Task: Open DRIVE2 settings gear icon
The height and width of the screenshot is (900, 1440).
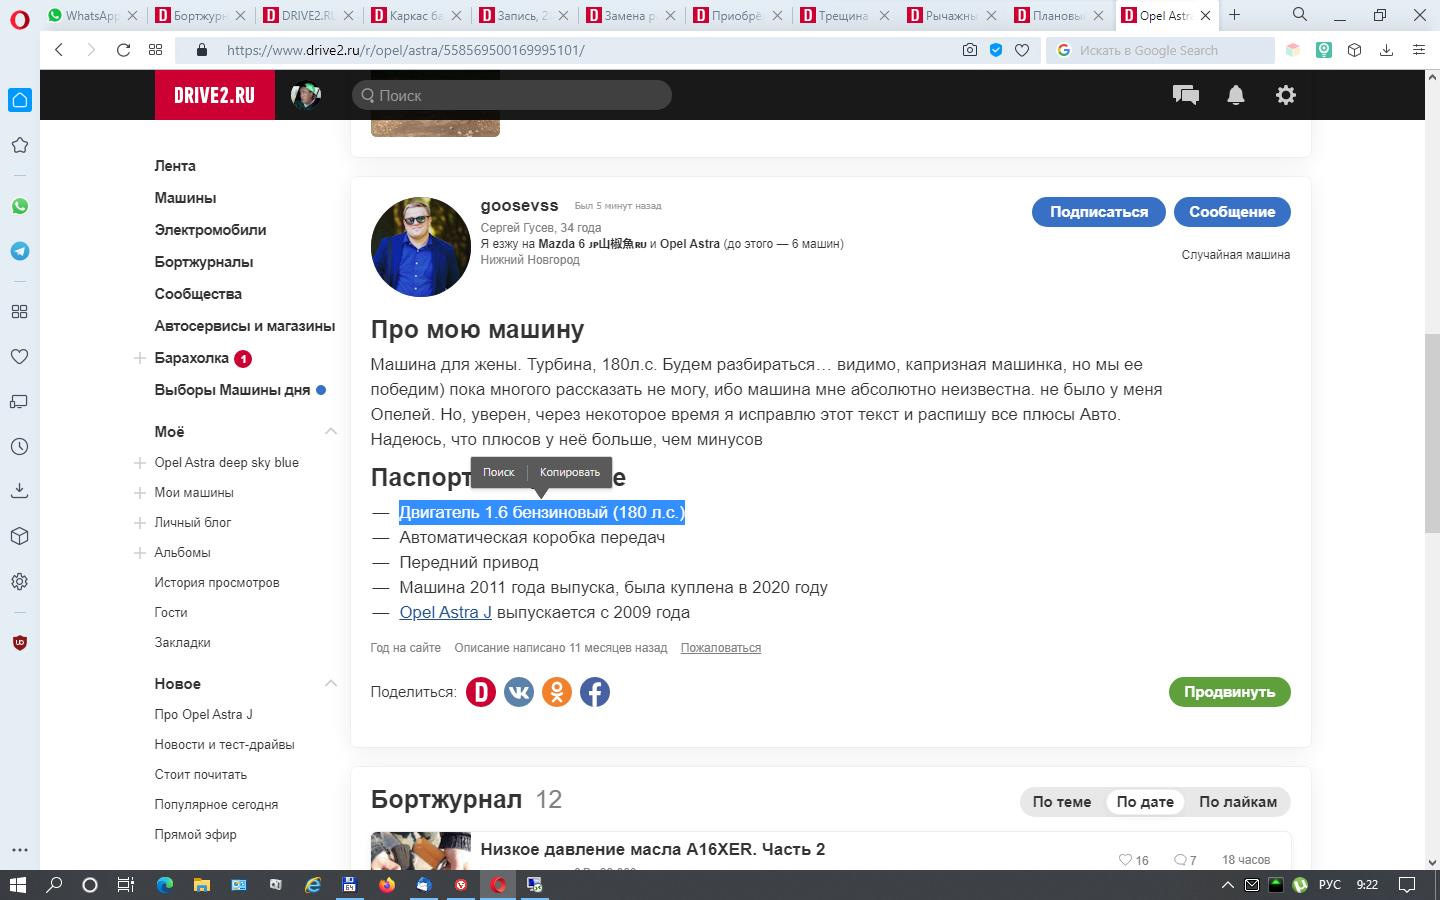Action: pos(1286,95)
